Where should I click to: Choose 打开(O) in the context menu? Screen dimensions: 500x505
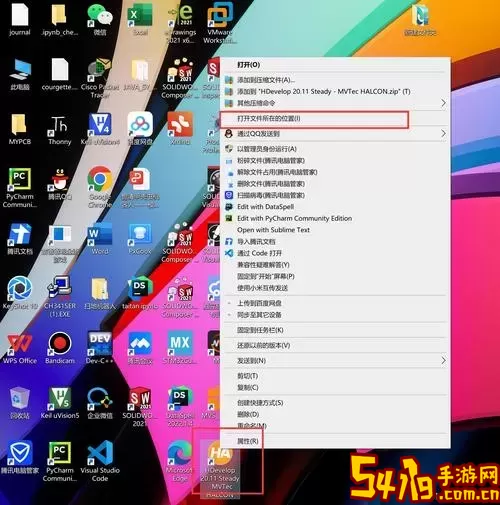tap(249, 65)
